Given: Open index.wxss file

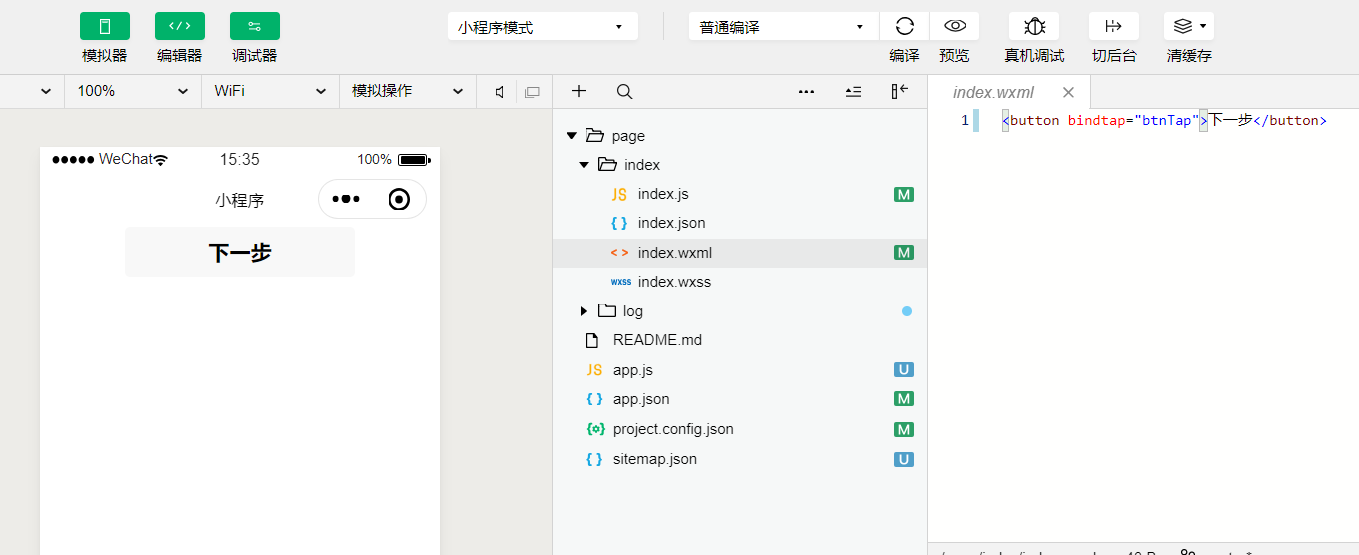Looking at the screenshot, I should click(674, 282).
